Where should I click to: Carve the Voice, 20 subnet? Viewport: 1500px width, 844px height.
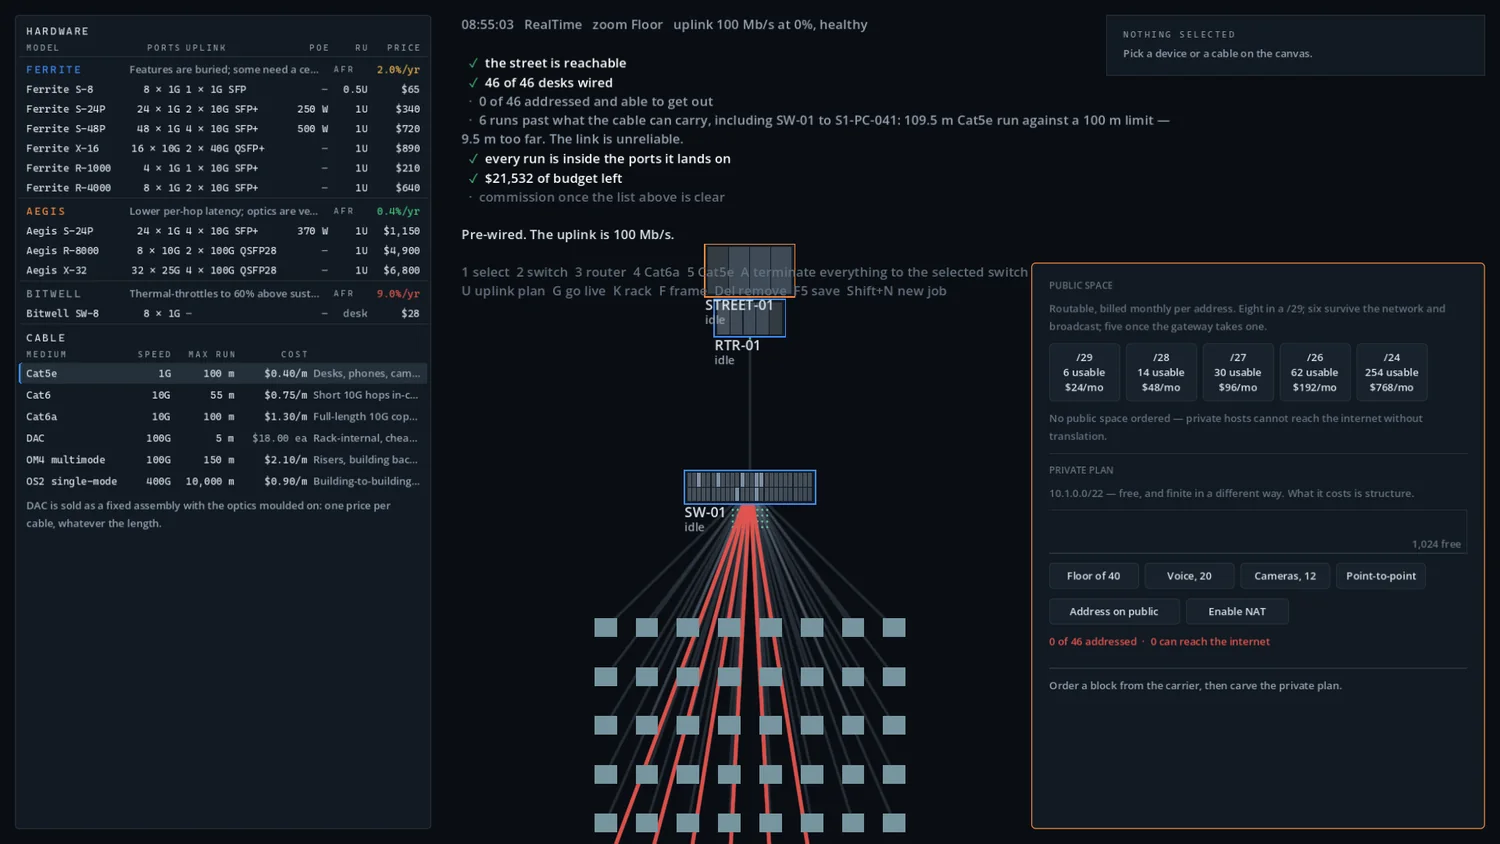(1189, 576)
